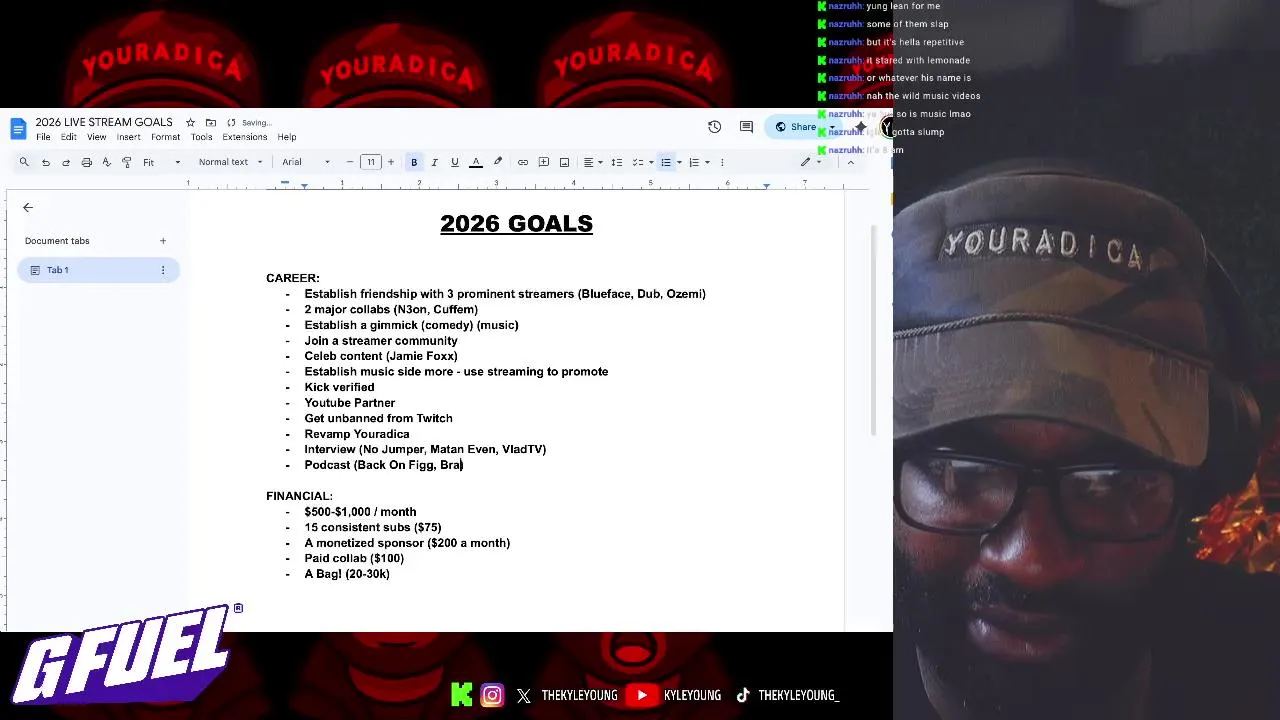
Task: Click the Revamp Youradica bullet
Action: coord(357,434)
